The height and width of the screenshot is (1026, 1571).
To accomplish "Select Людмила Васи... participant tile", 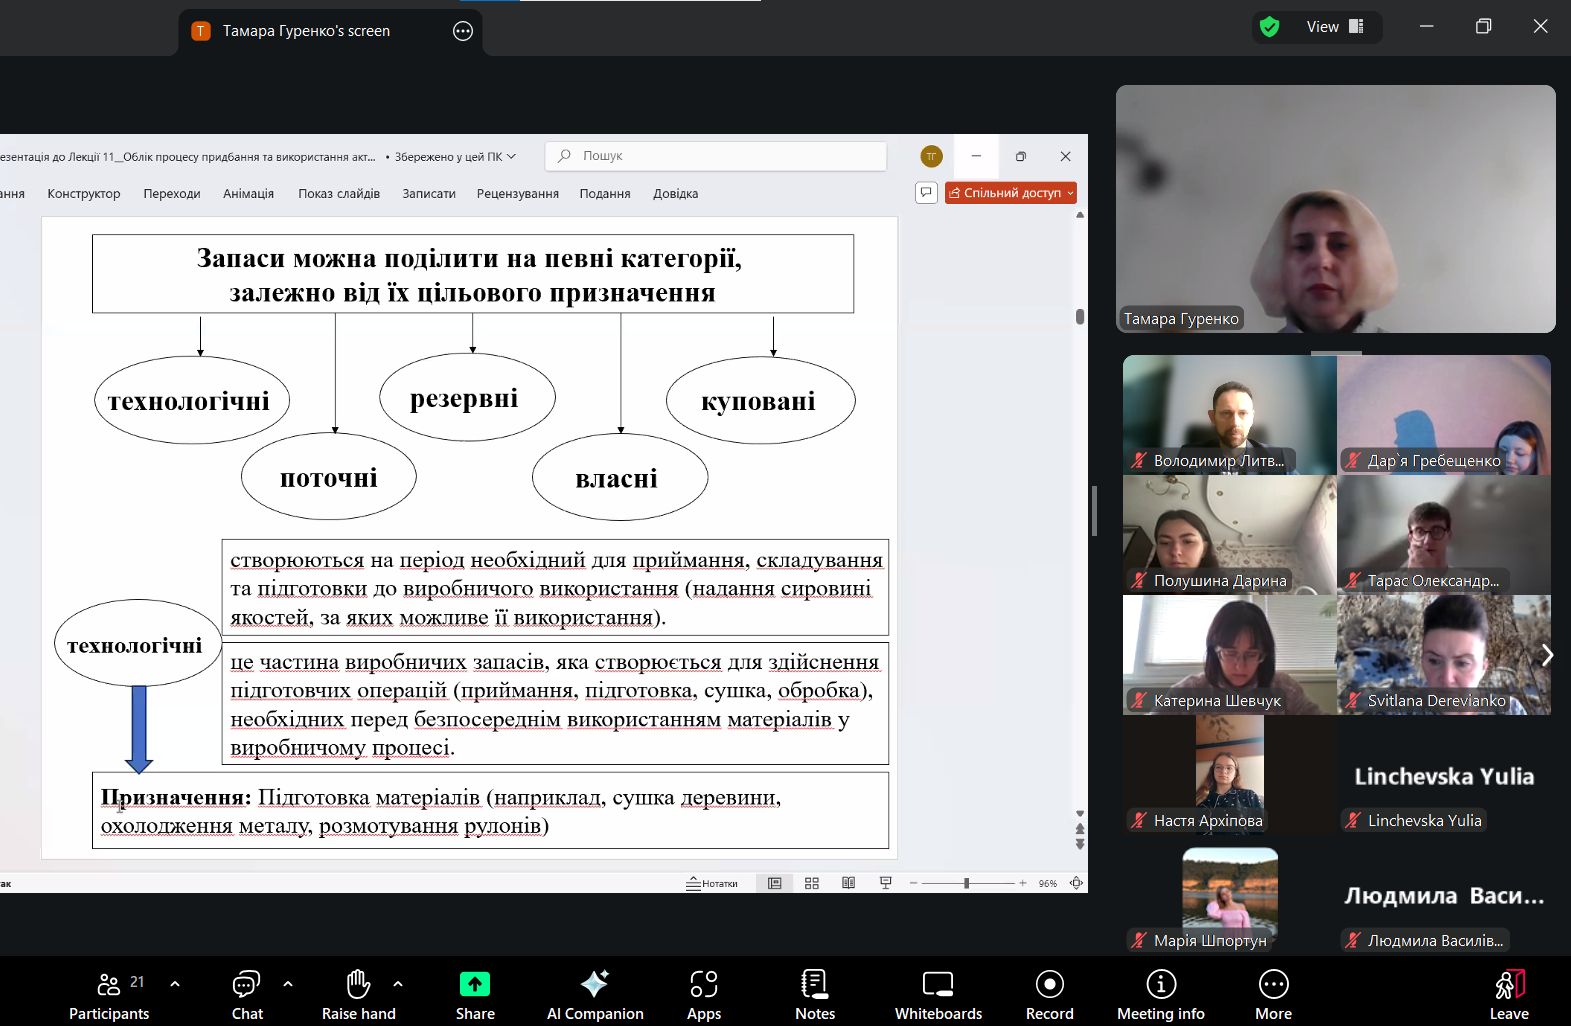I will pyautogui.click(x=1444, y=894).
